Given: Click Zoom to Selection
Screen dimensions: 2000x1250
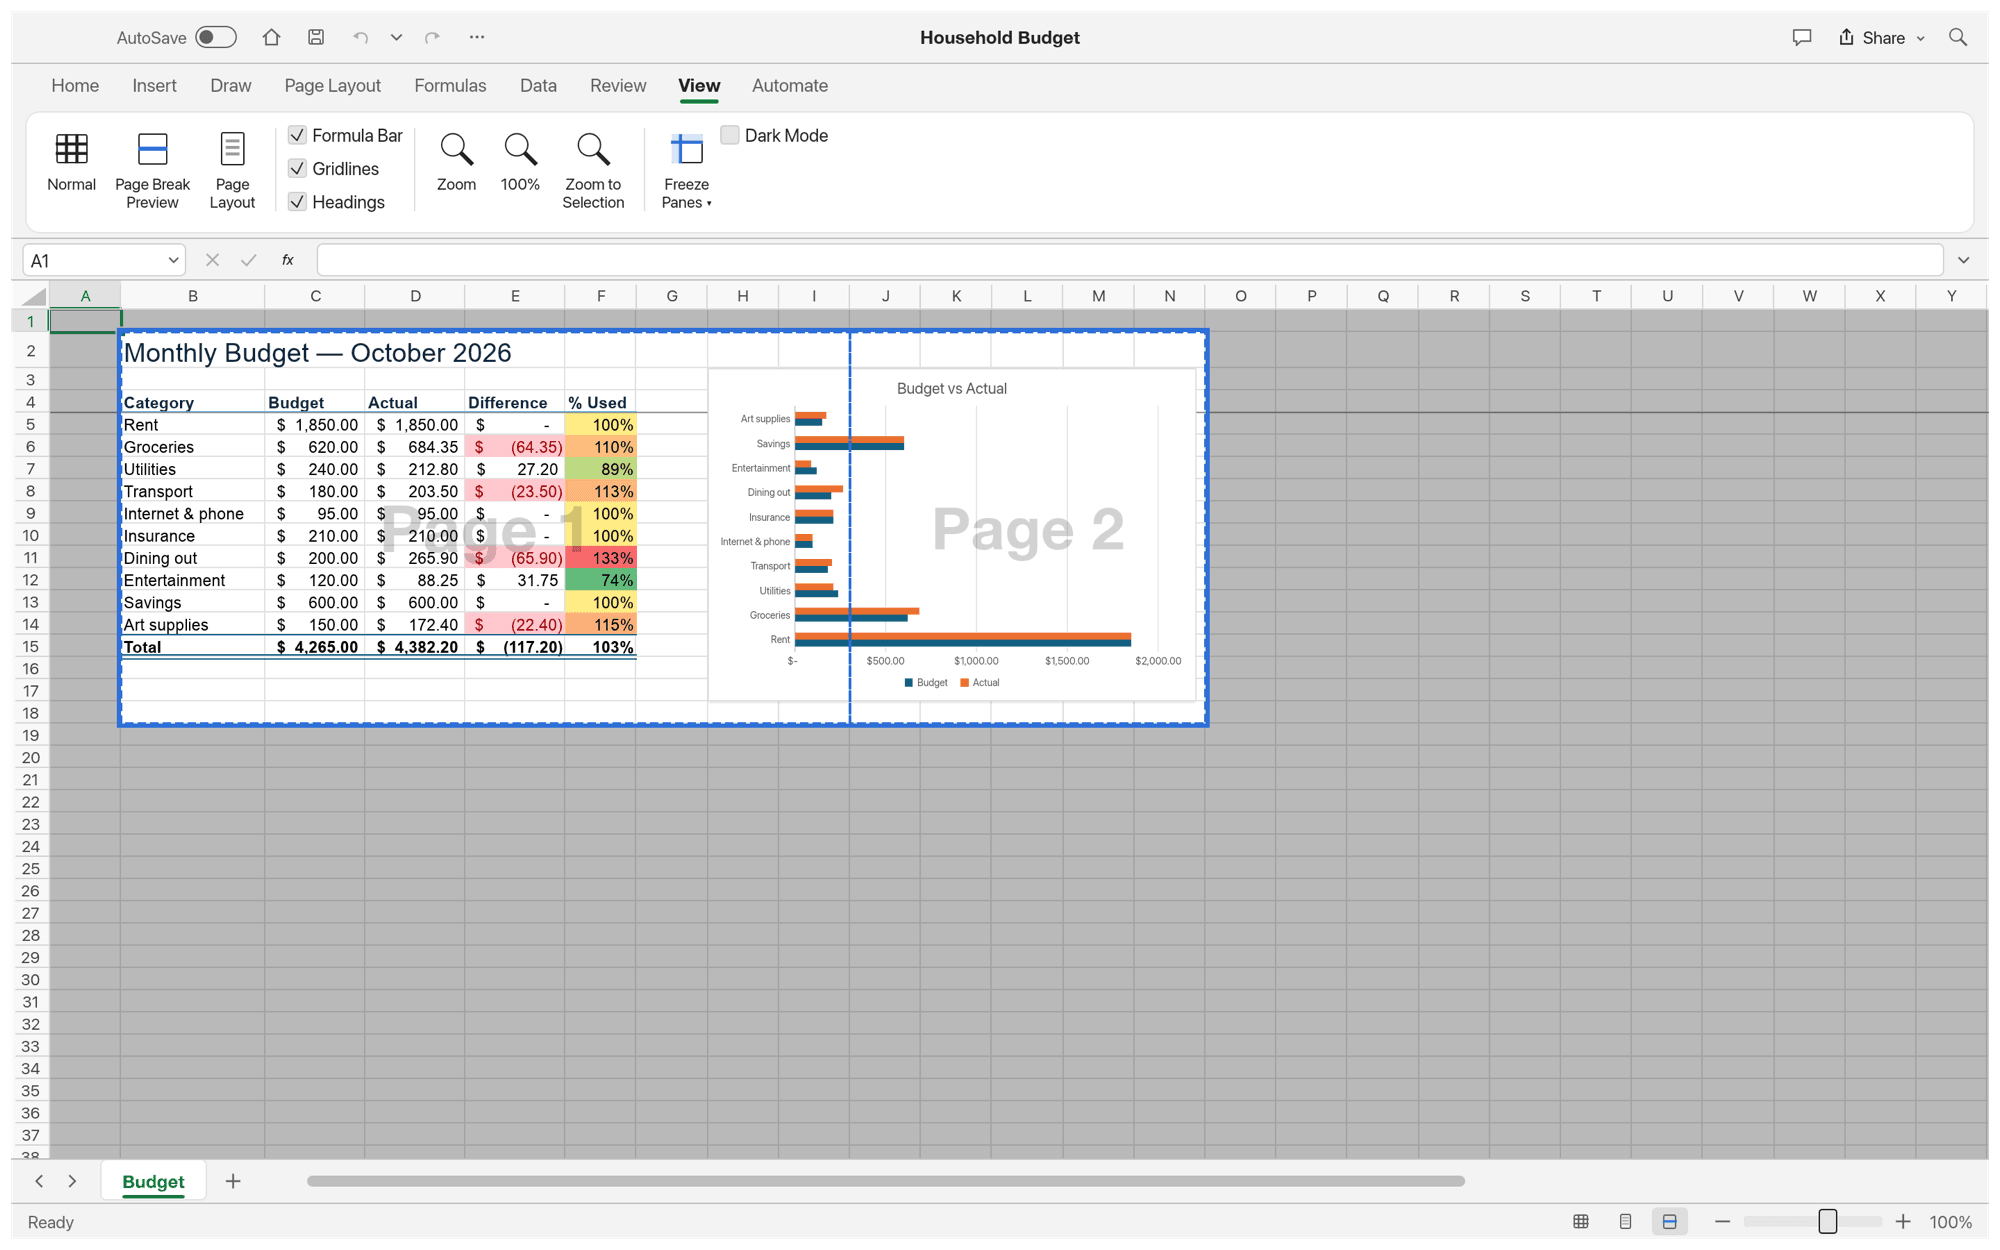Looking at the screenshot, I should coord(593,171).
